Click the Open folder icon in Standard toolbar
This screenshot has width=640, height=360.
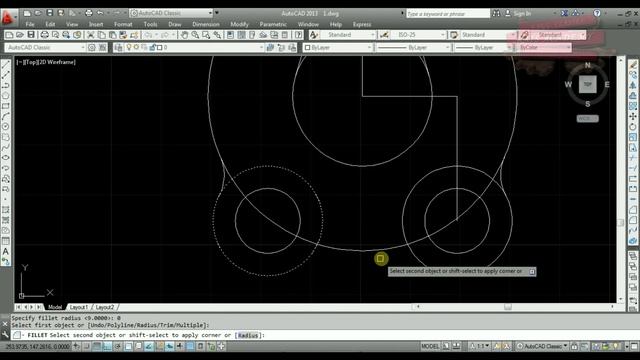[20, 35]
